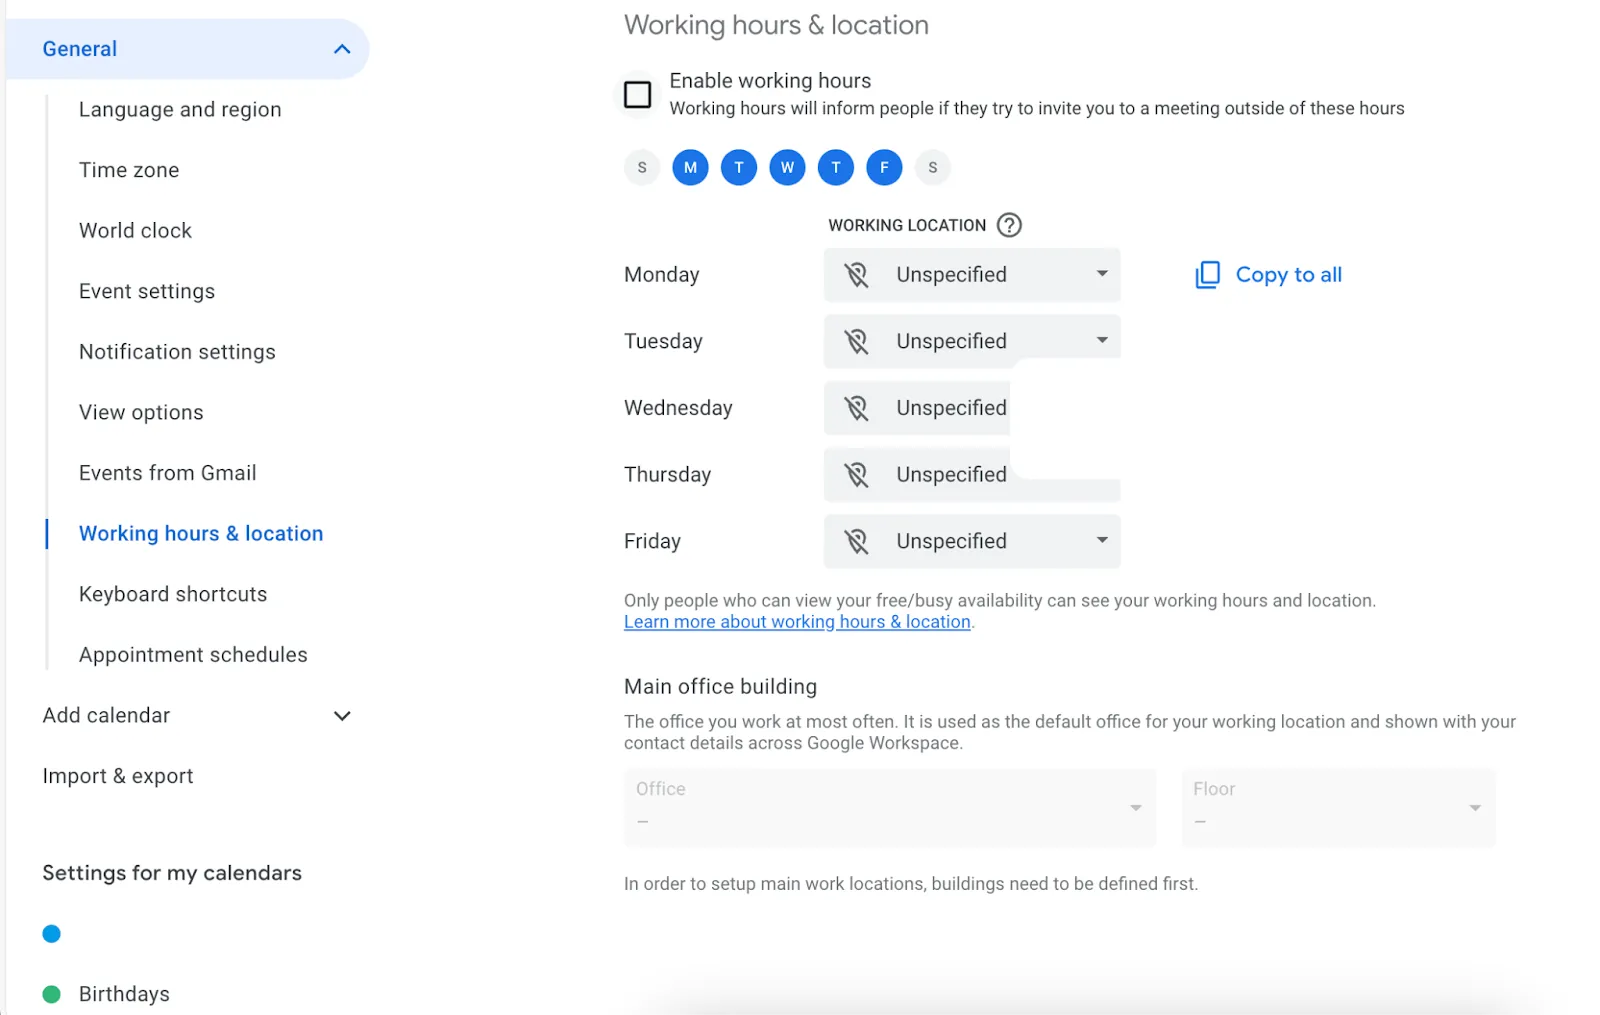Go to Appointment schedules settings

pyautogui.click(x=193, y=655)
